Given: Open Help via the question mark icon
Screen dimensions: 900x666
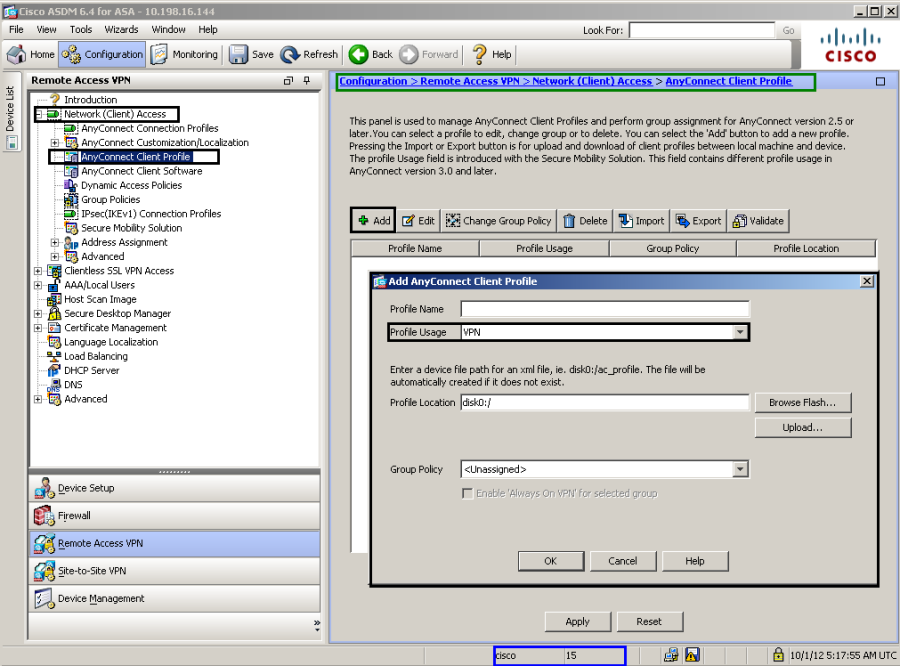Looking at the screenshot, I should pyautogui.click(x=491, y=55).
